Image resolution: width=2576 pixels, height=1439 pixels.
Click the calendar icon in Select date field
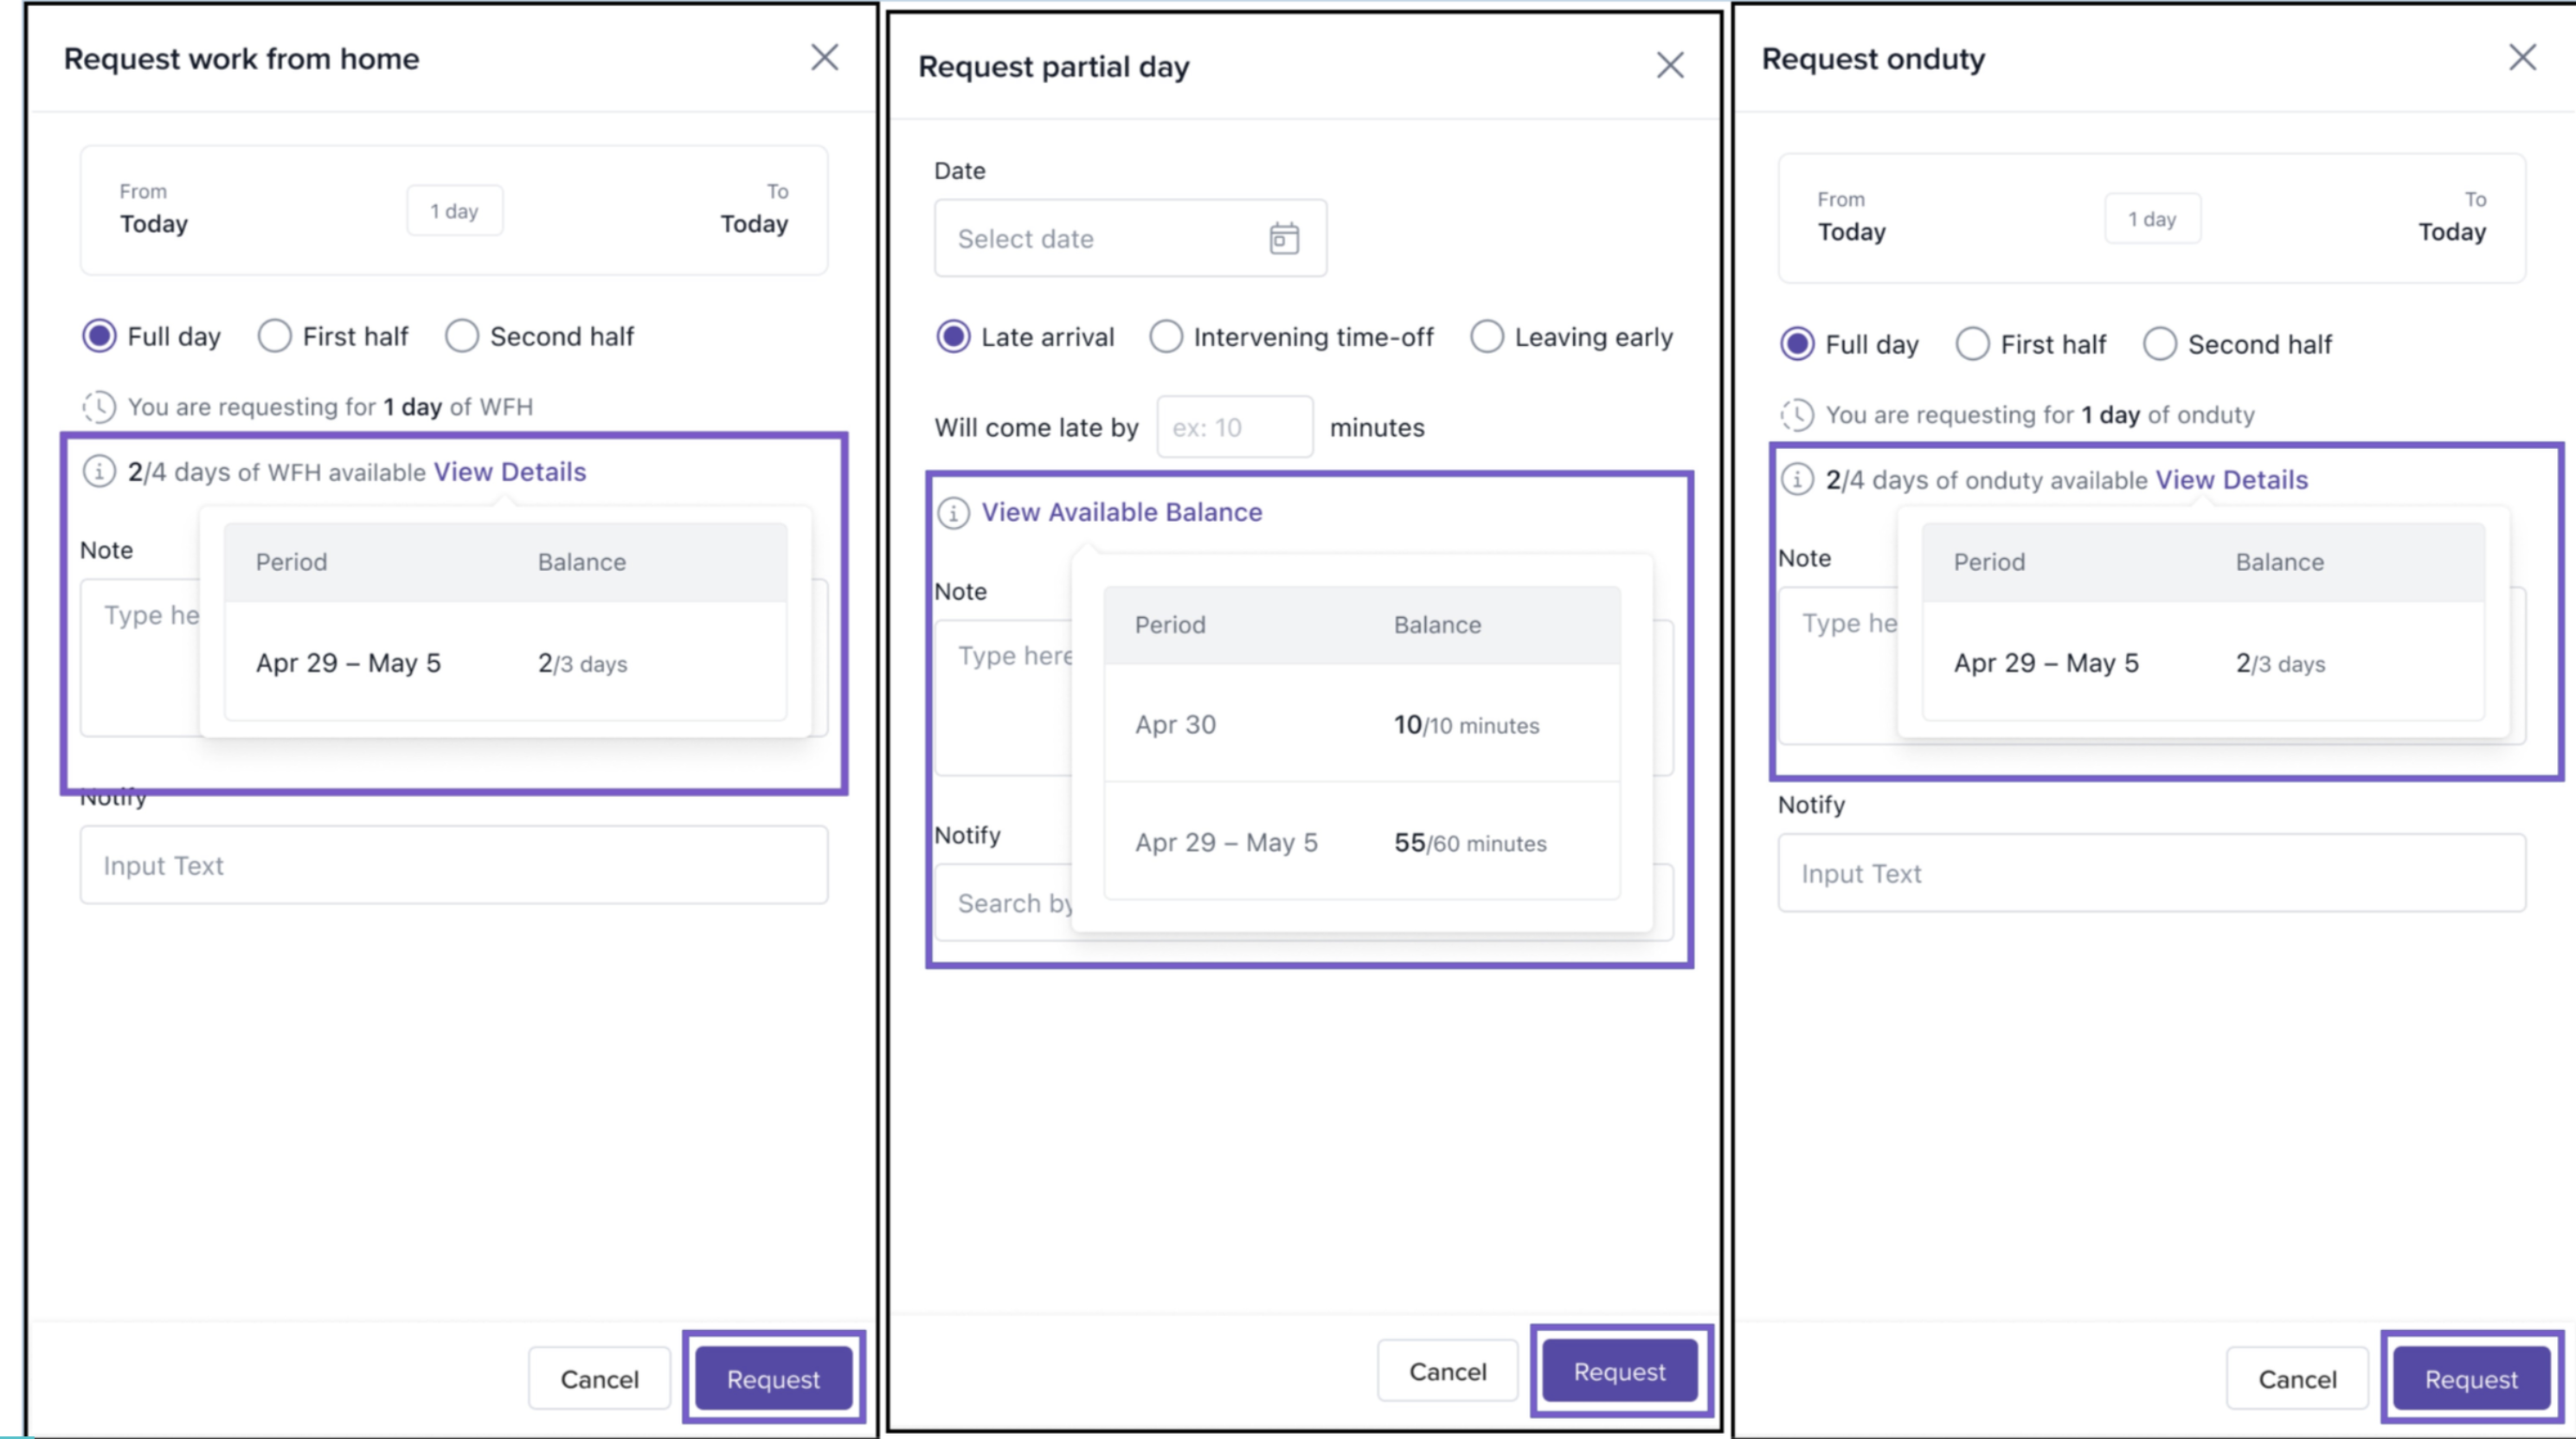coord(1284,239)
